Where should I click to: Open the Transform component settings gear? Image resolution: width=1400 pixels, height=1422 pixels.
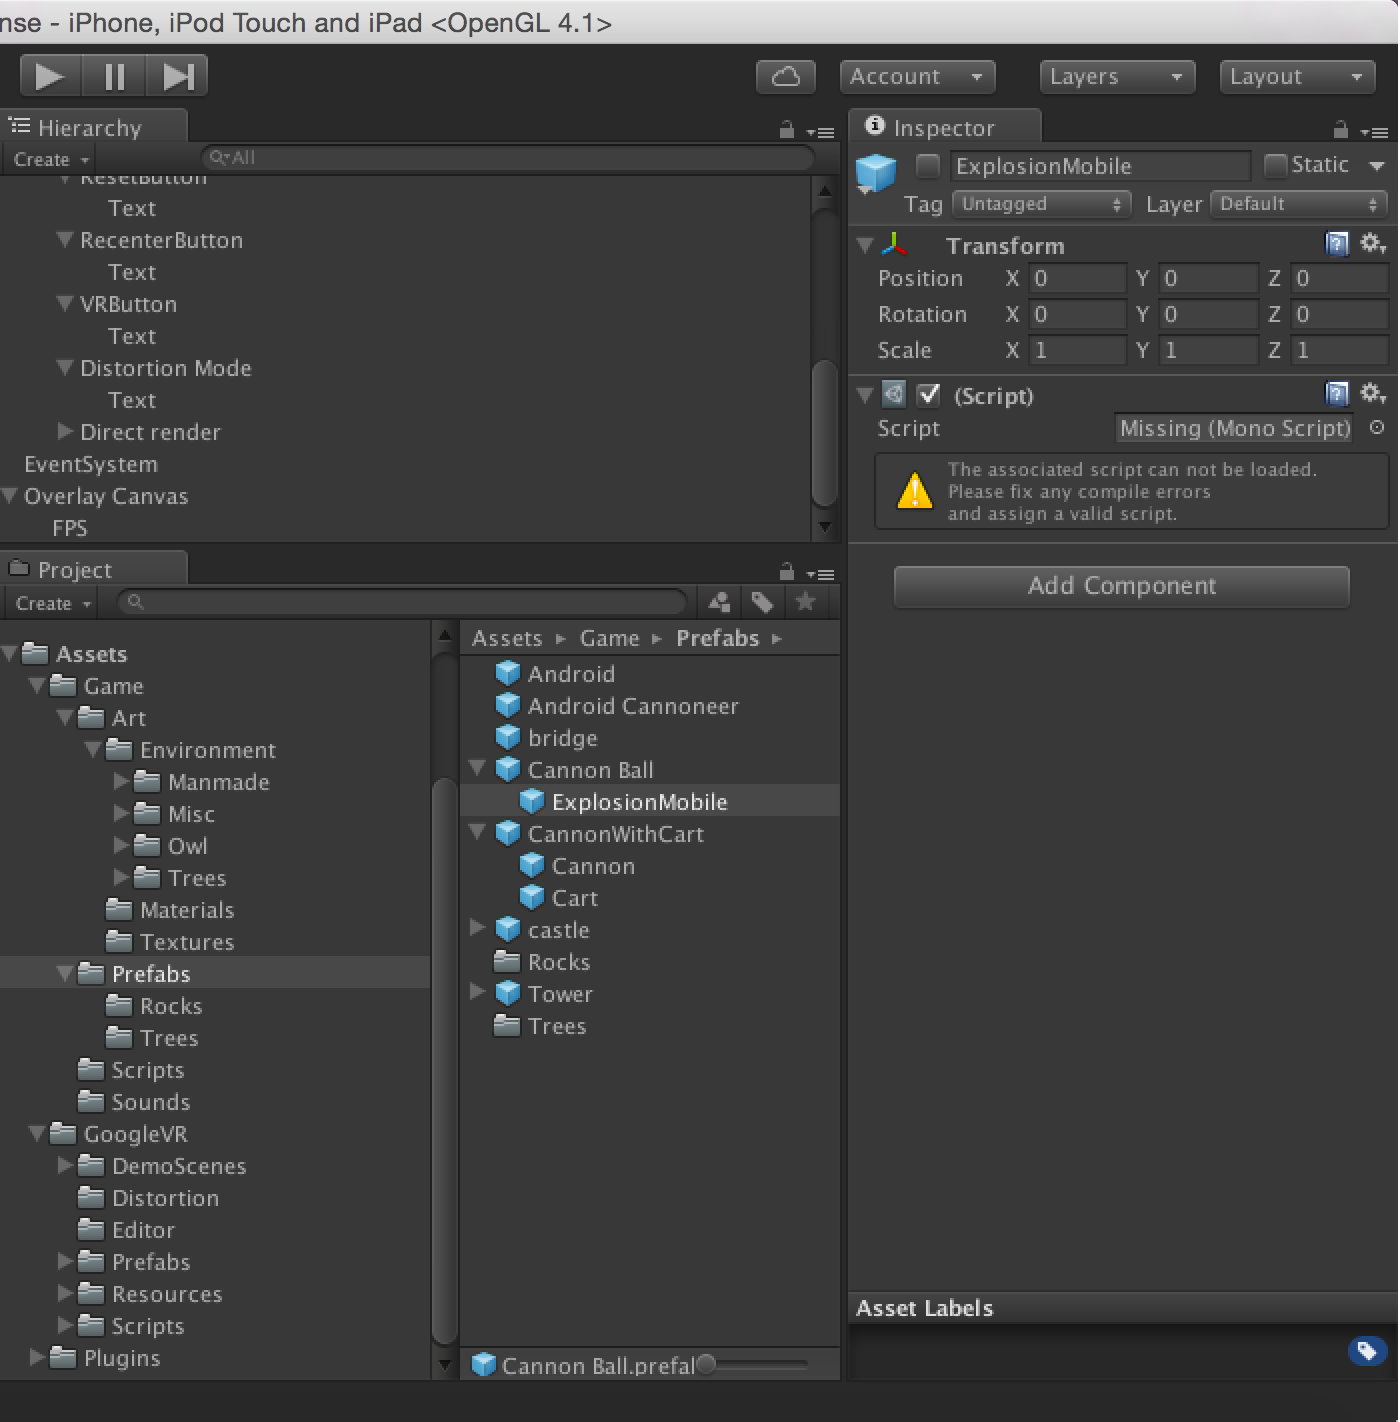click(x=1372, y=243)
